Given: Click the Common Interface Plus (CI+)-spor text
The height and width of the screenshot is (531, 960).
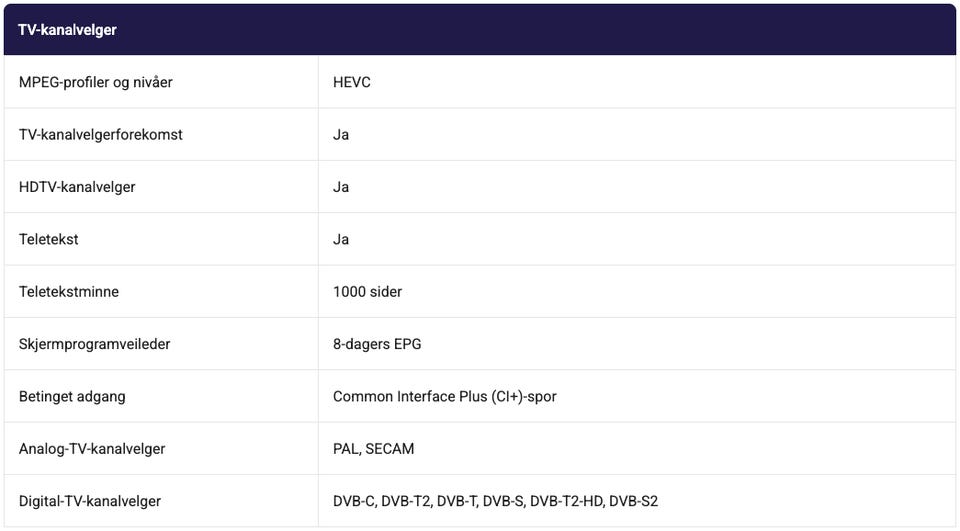Looking at the screenshot, I should (444, 397).
